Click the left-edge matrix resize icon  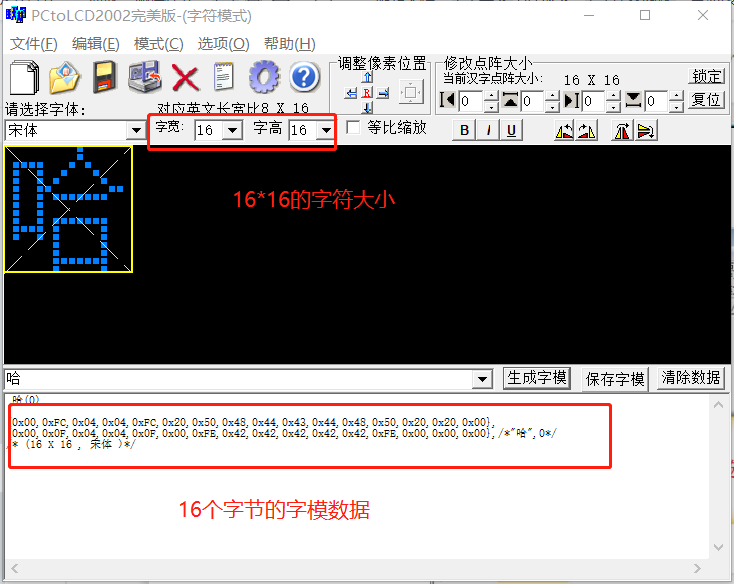(x=448, y=101)
